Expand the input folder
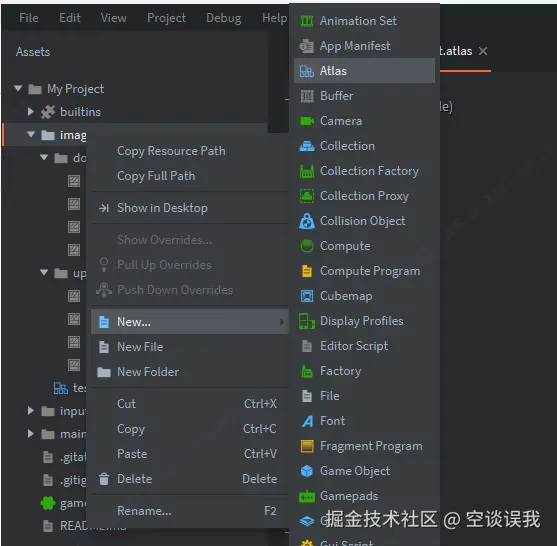 click(31, 411)
